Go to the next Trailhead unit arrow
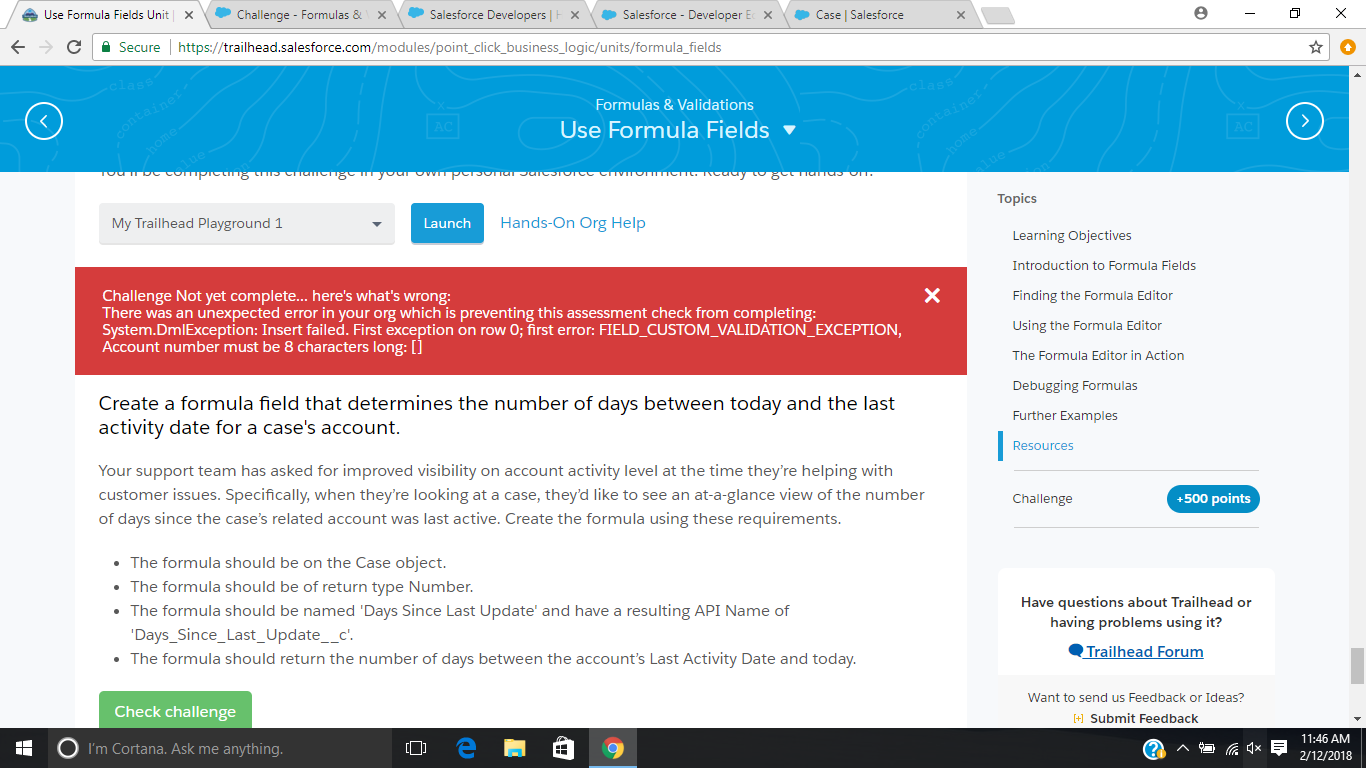1366x768 pixels. click(1304, 121)
